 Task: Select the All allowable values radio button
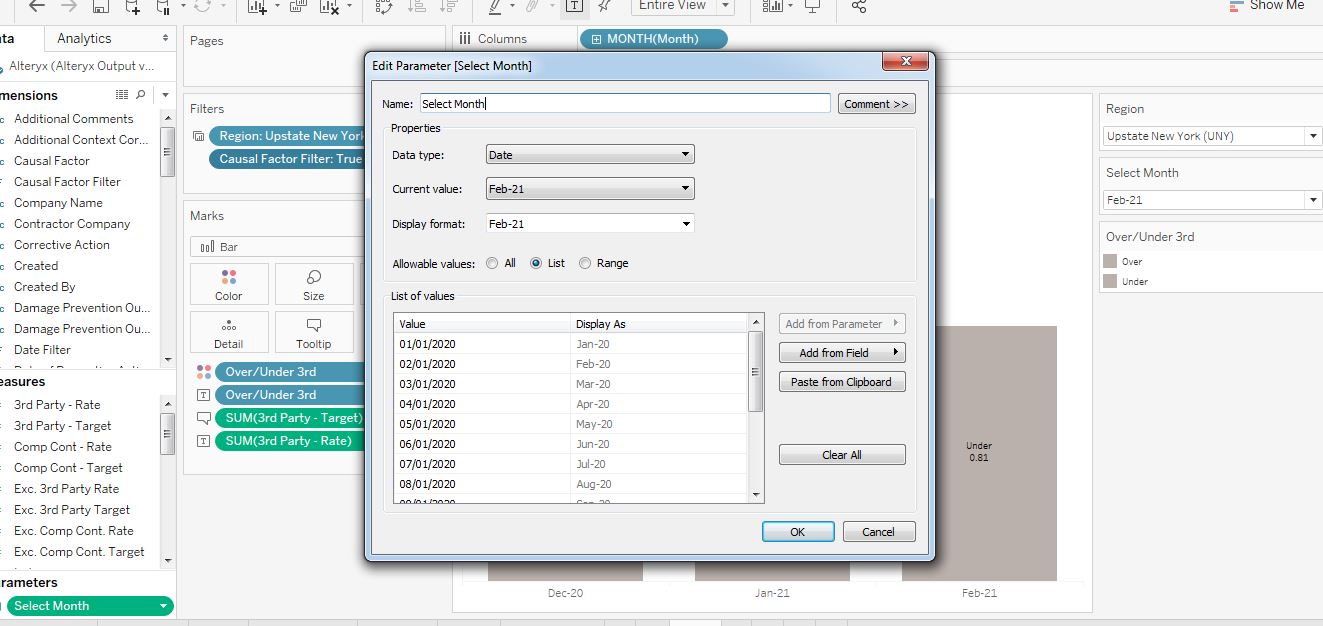492,263
